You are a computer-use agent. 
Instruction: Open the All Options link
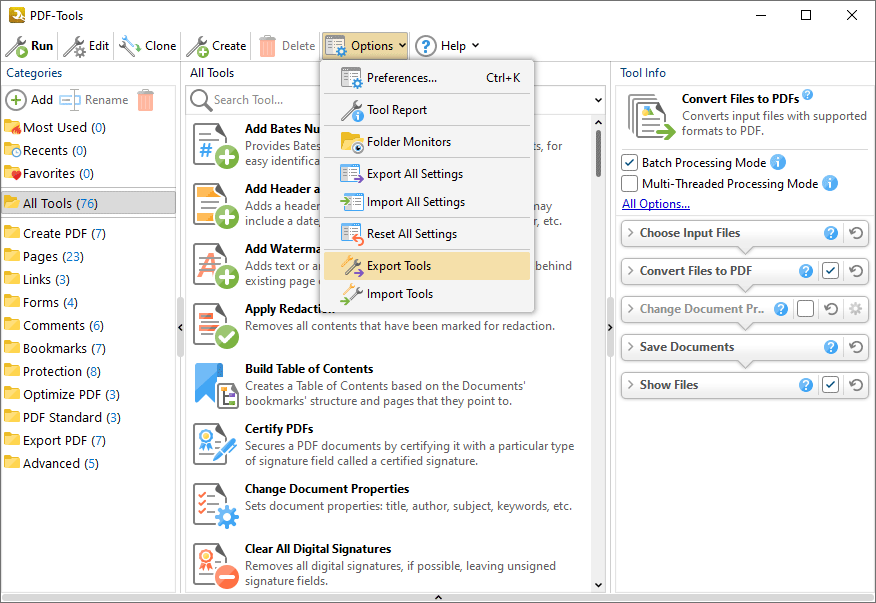pyautogui.click(x=656, y=204)
